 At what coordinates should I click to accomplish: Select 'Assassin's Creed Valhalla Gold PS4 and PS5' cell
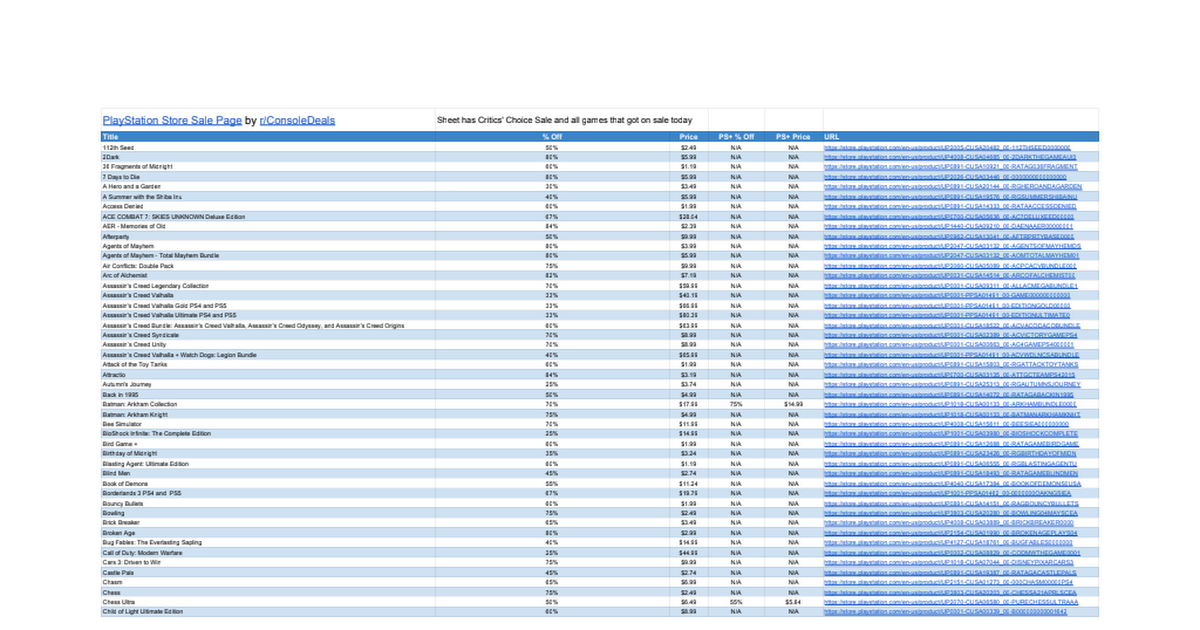pos(269,305)
